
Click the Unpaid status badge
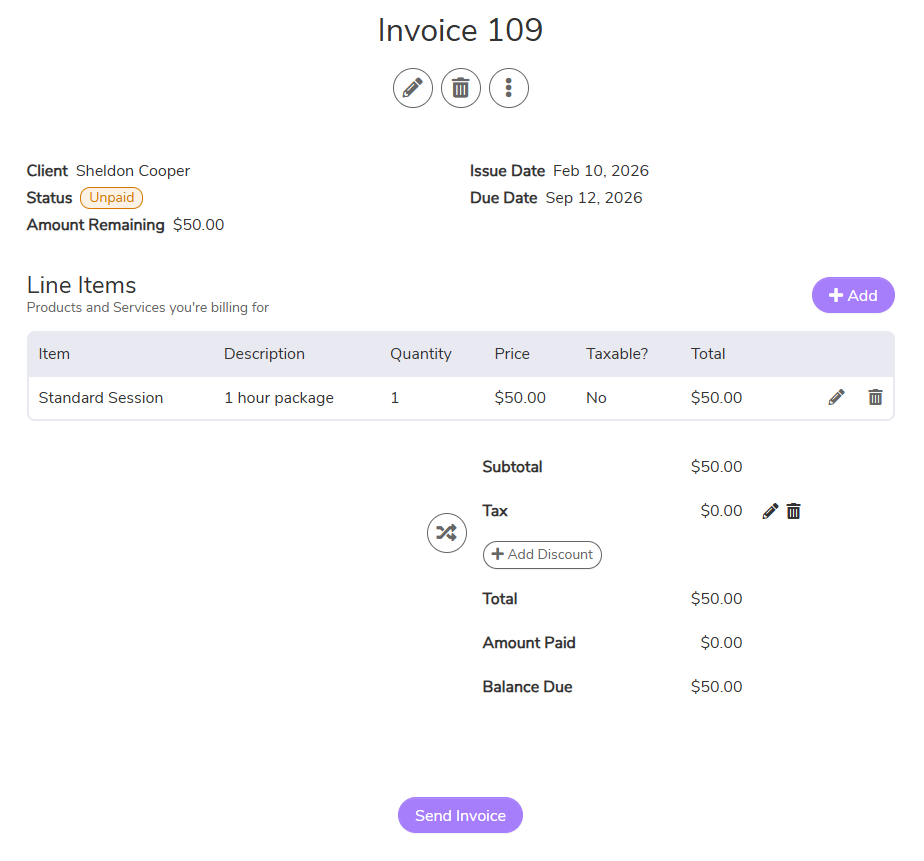click(111, 198)
